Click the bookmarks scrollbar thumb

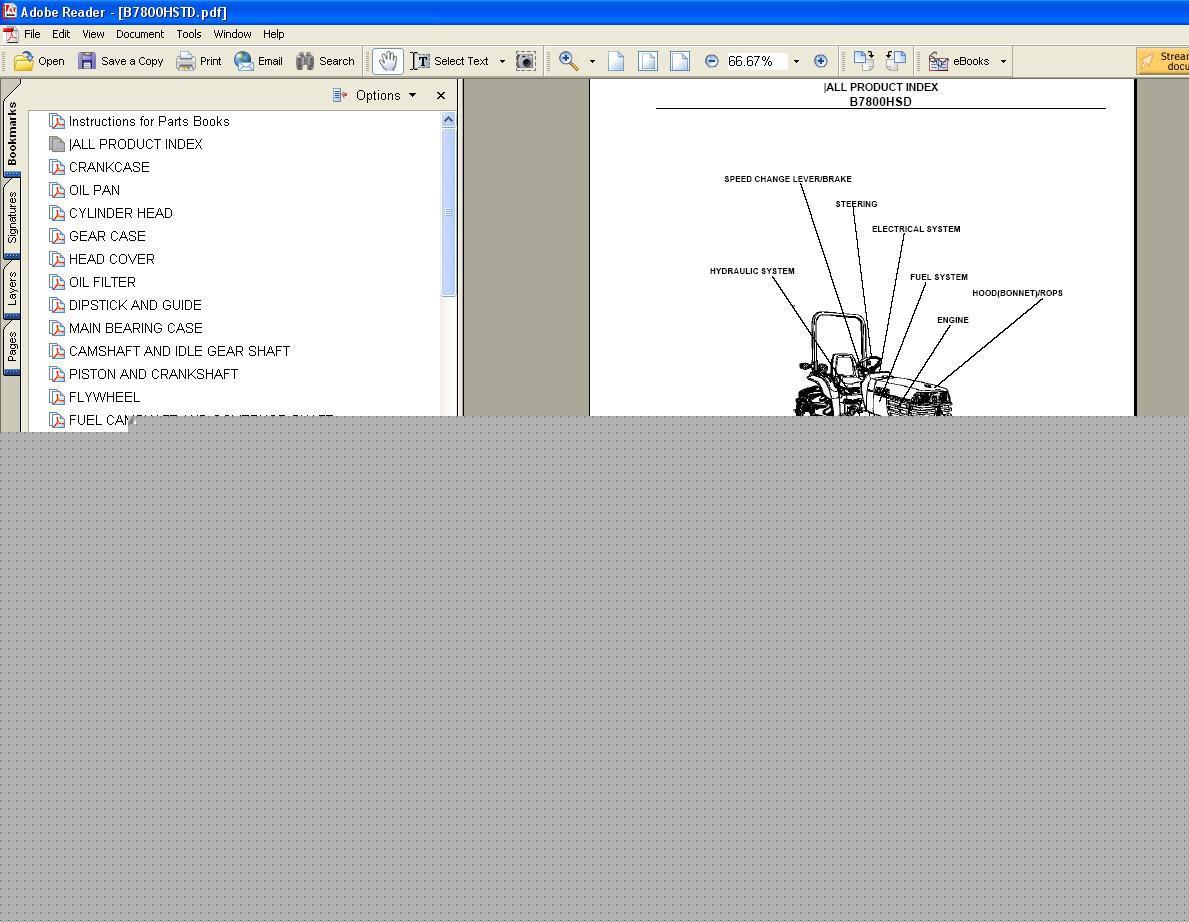448,212
